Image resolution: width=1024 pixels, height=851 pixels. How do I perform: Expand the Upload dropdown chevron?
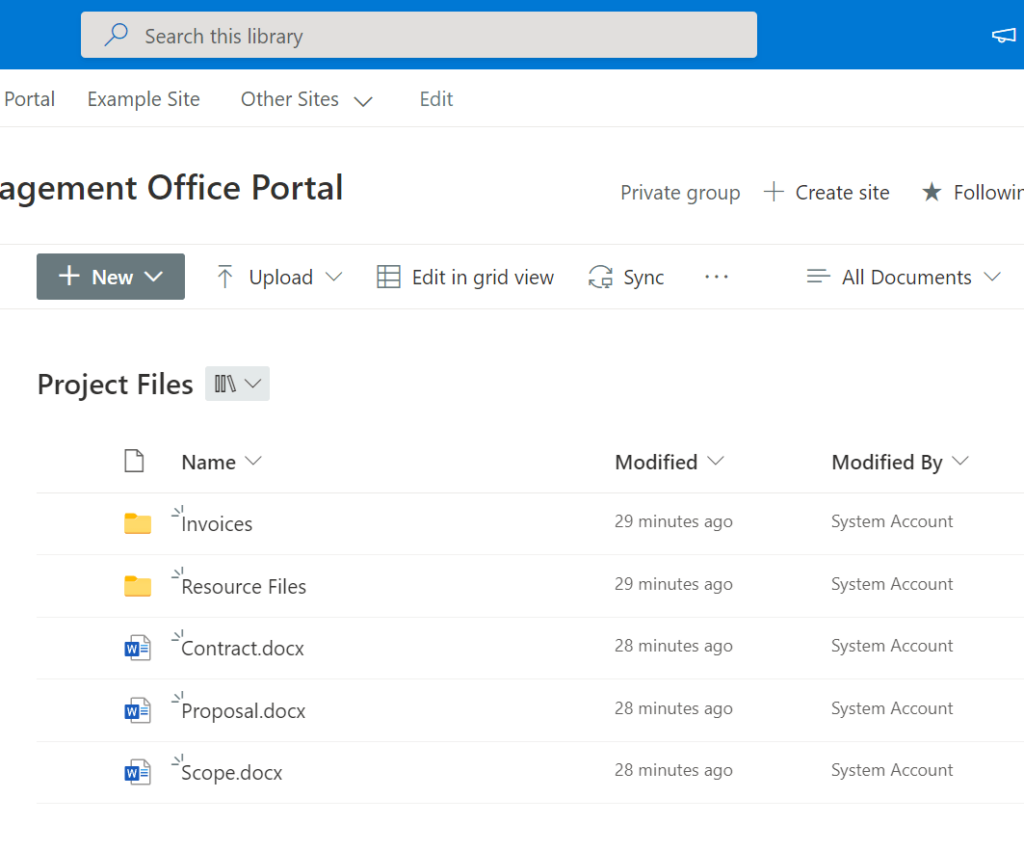point(334,277)
